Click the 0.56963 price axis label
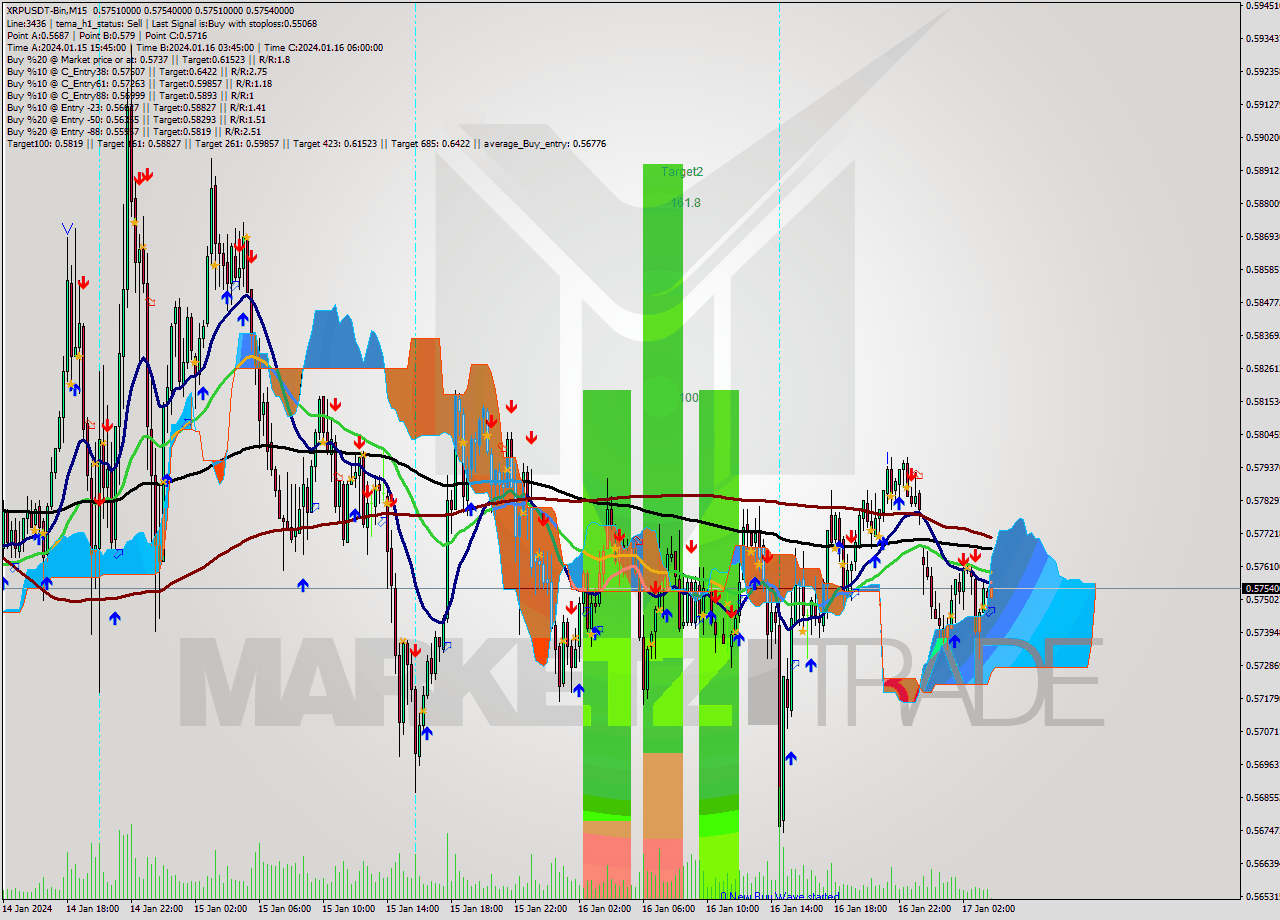Viewport: 1280px width, 920px height. (1263, 764)
